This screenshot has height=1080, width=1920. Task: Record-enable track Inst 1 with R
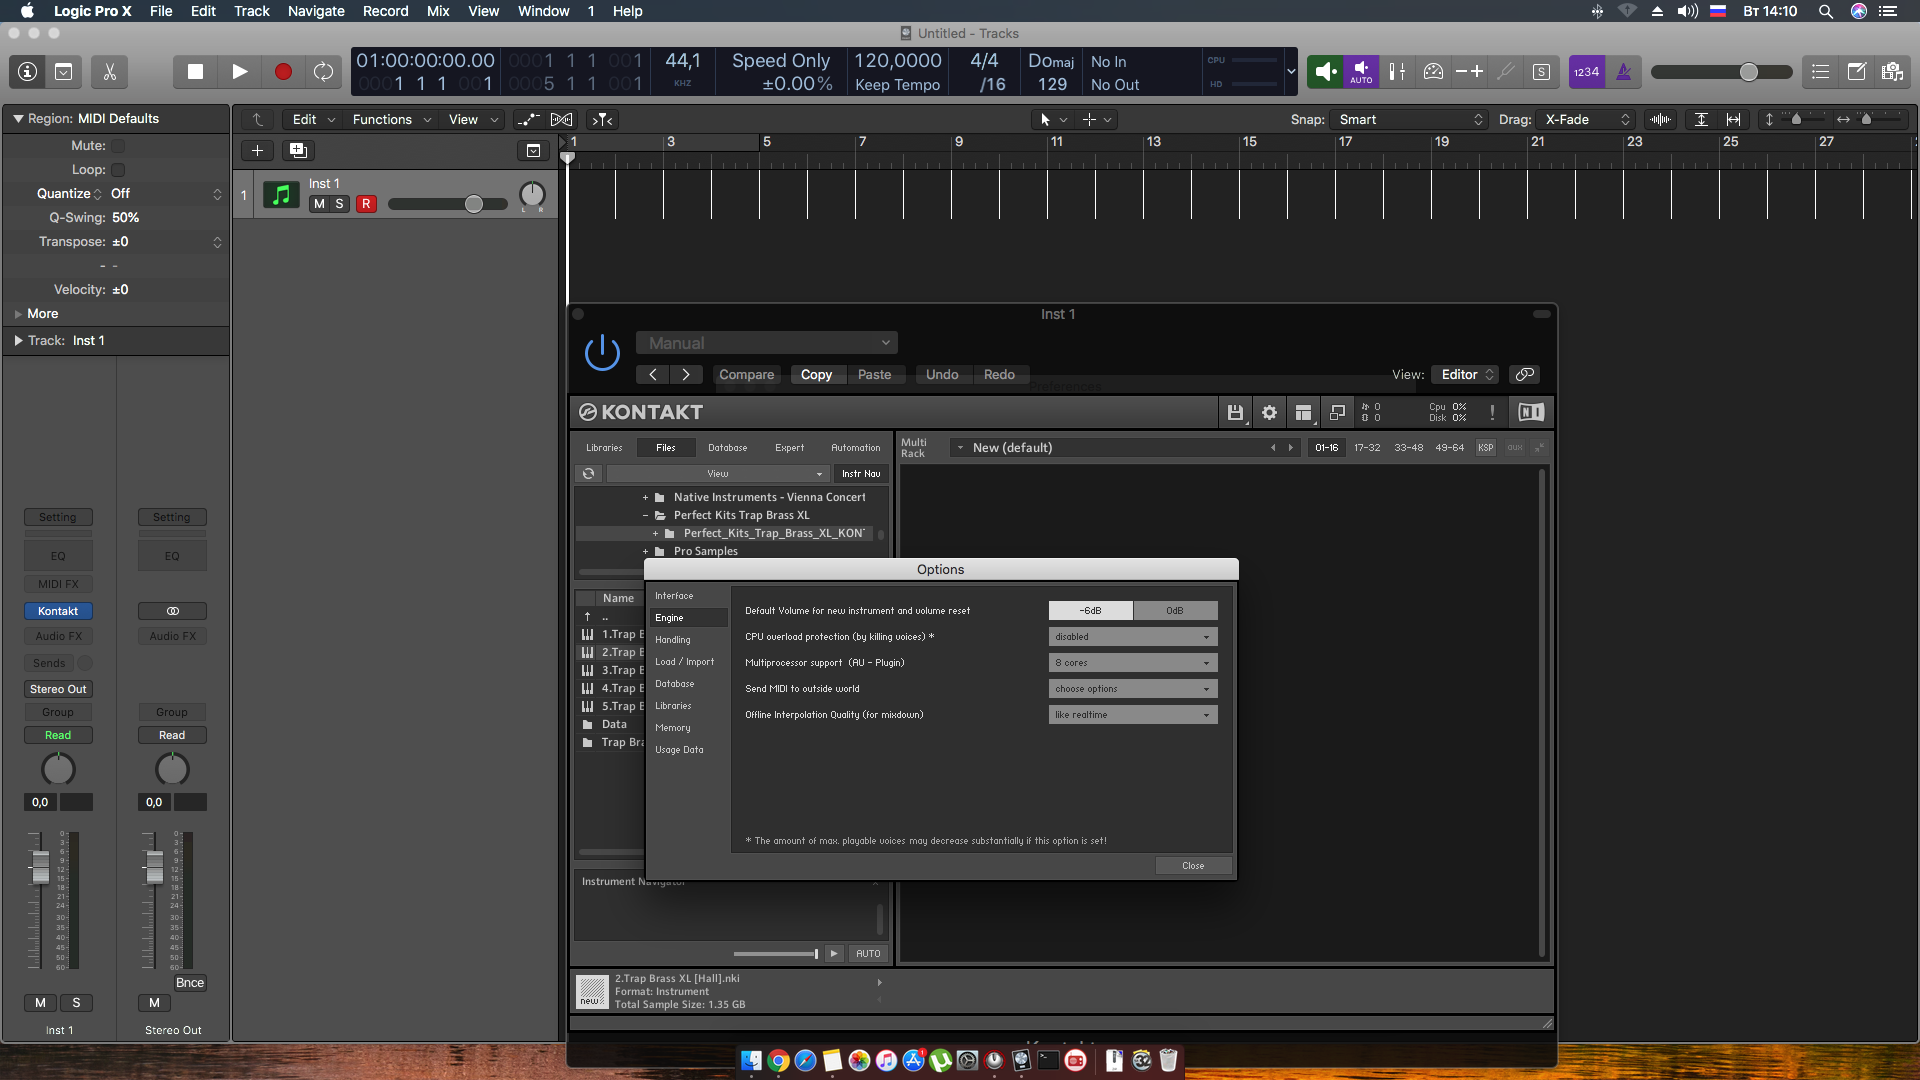(366, 204)
